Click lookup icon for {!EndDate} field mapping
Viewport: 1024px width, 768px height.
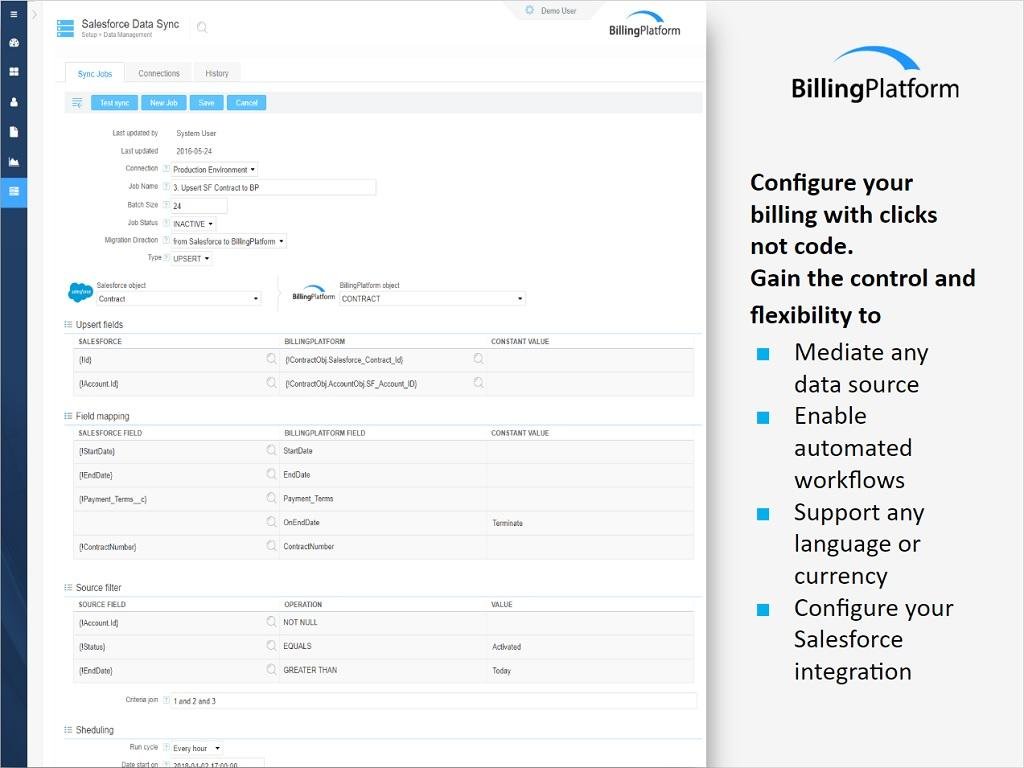[x=272, y=474]
